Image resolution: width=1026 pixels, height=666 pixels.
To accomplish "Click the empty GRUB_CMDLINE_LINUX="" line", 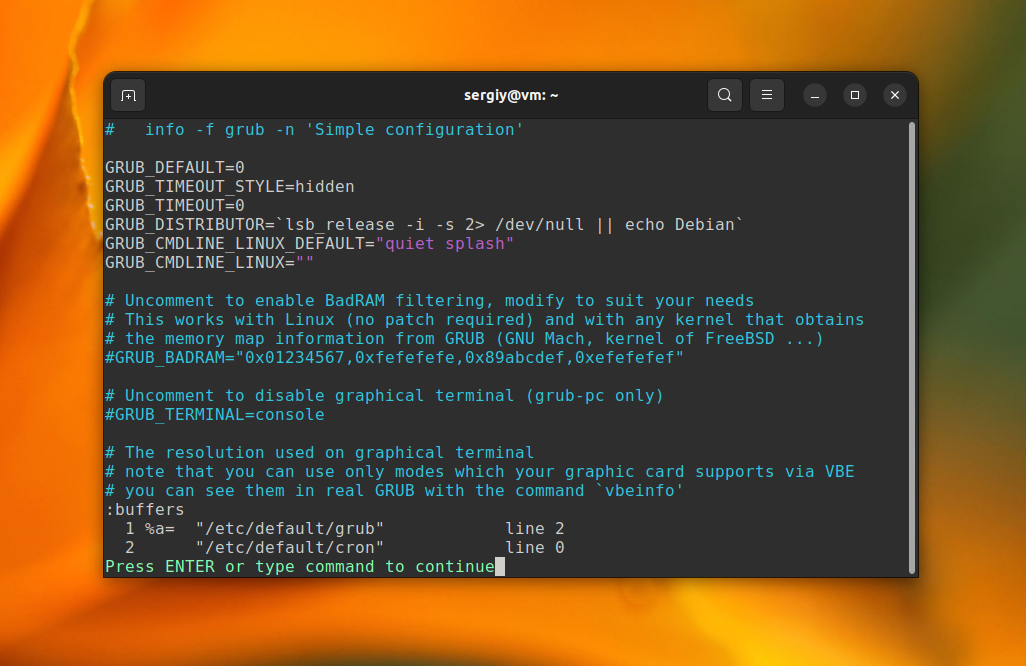I will 210,262.
